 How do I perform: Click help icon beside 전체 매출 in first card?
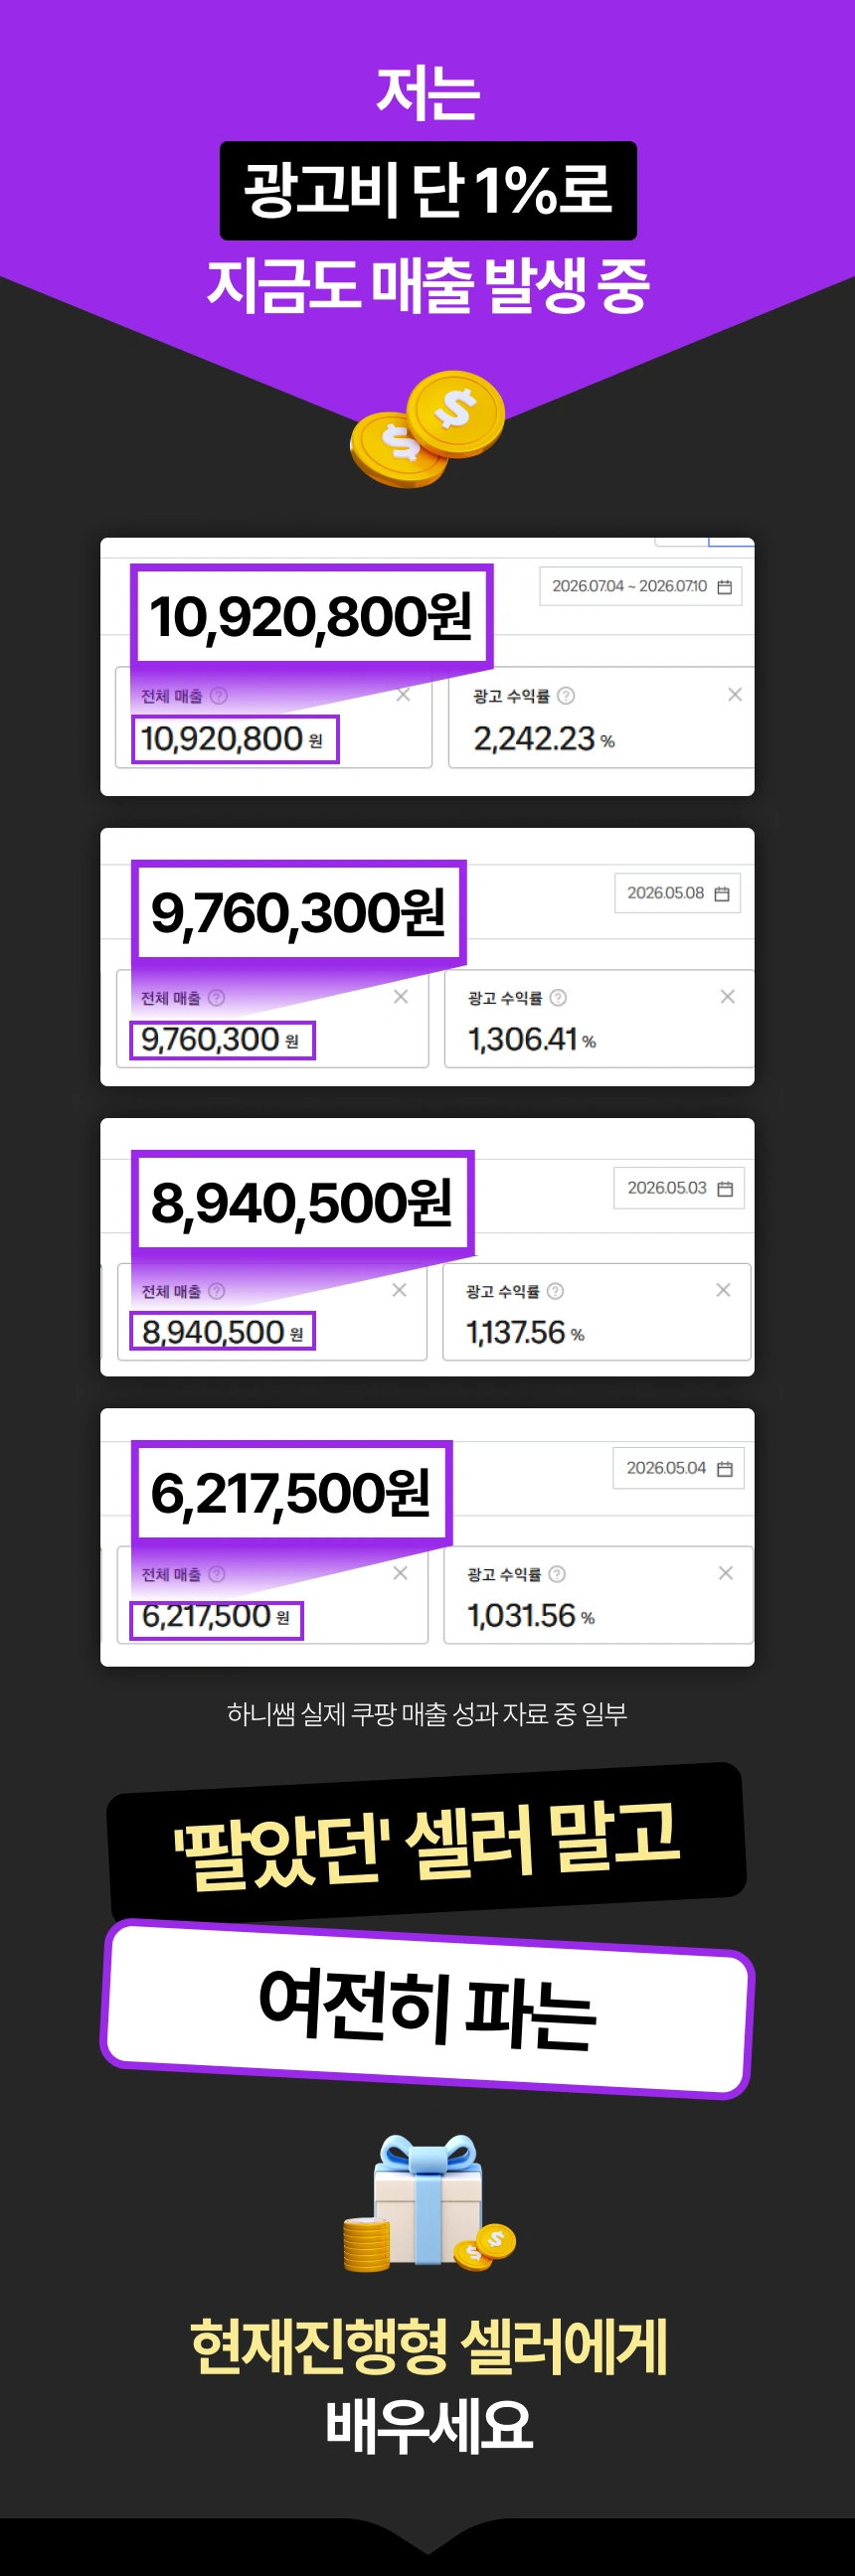219,695
